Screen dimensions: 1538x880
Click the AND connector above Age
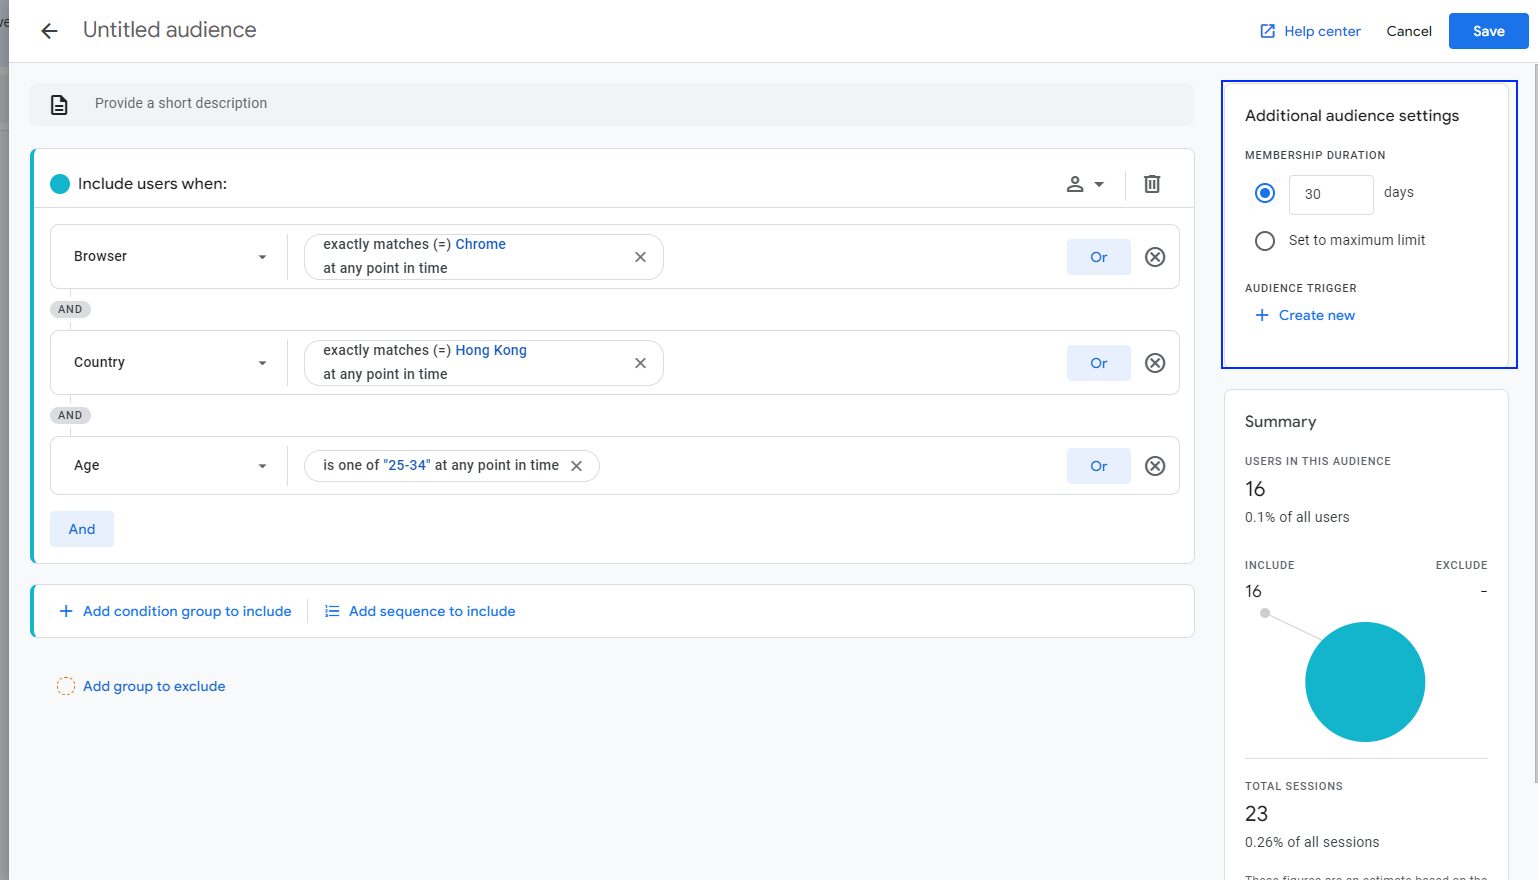[70, 416]
